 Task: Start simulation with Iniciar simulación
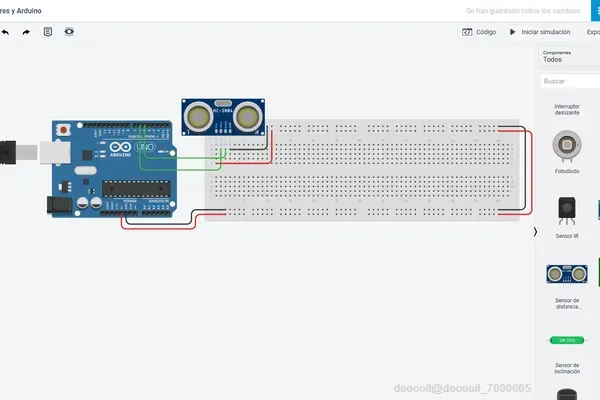tap(540, 32)
